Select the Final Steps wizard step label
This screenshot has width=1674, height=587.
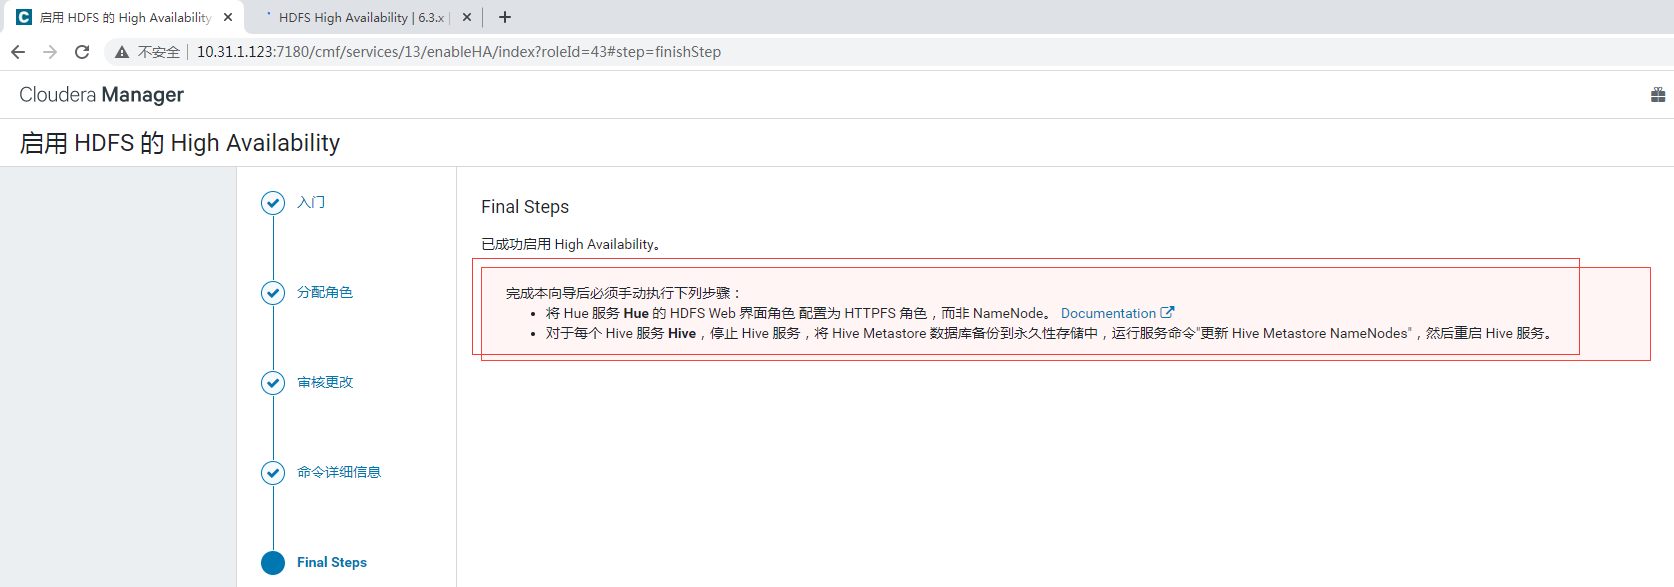332,562
